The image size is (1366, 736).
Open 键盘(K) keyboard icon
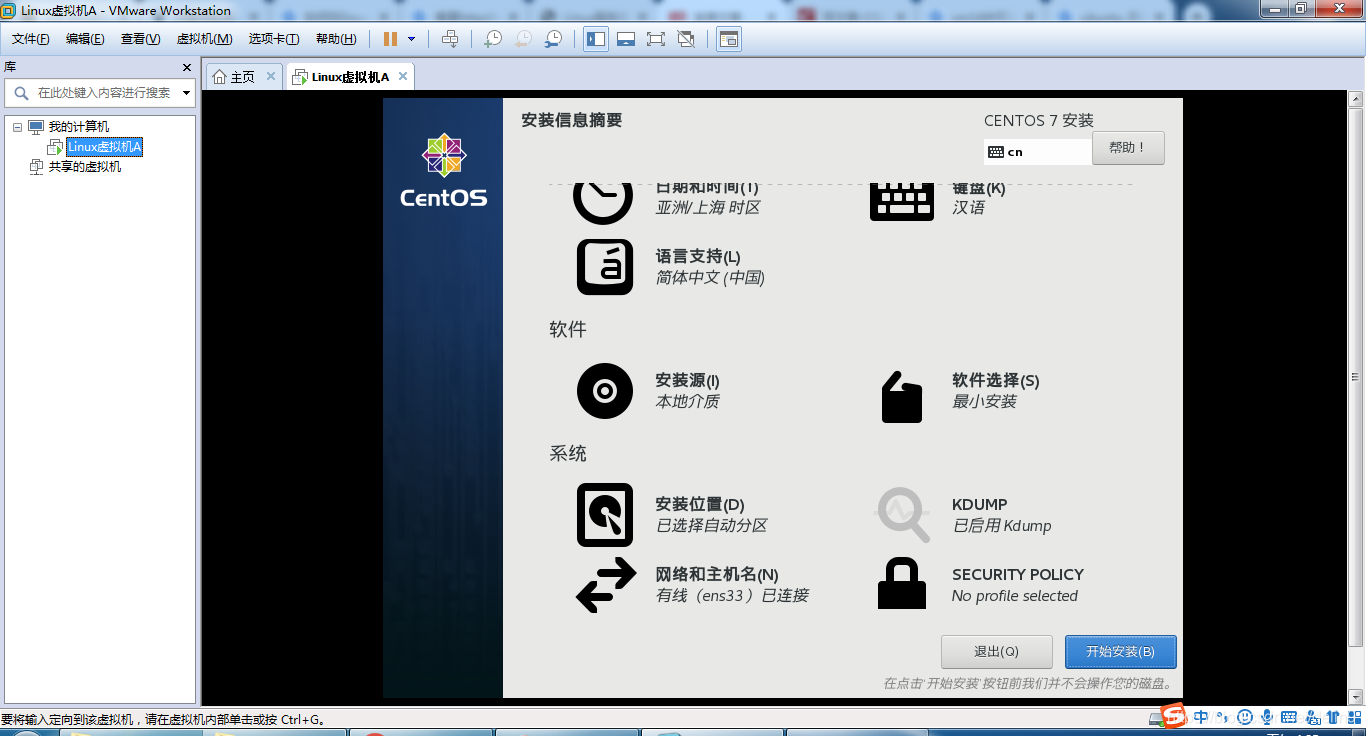pos(902,202)
